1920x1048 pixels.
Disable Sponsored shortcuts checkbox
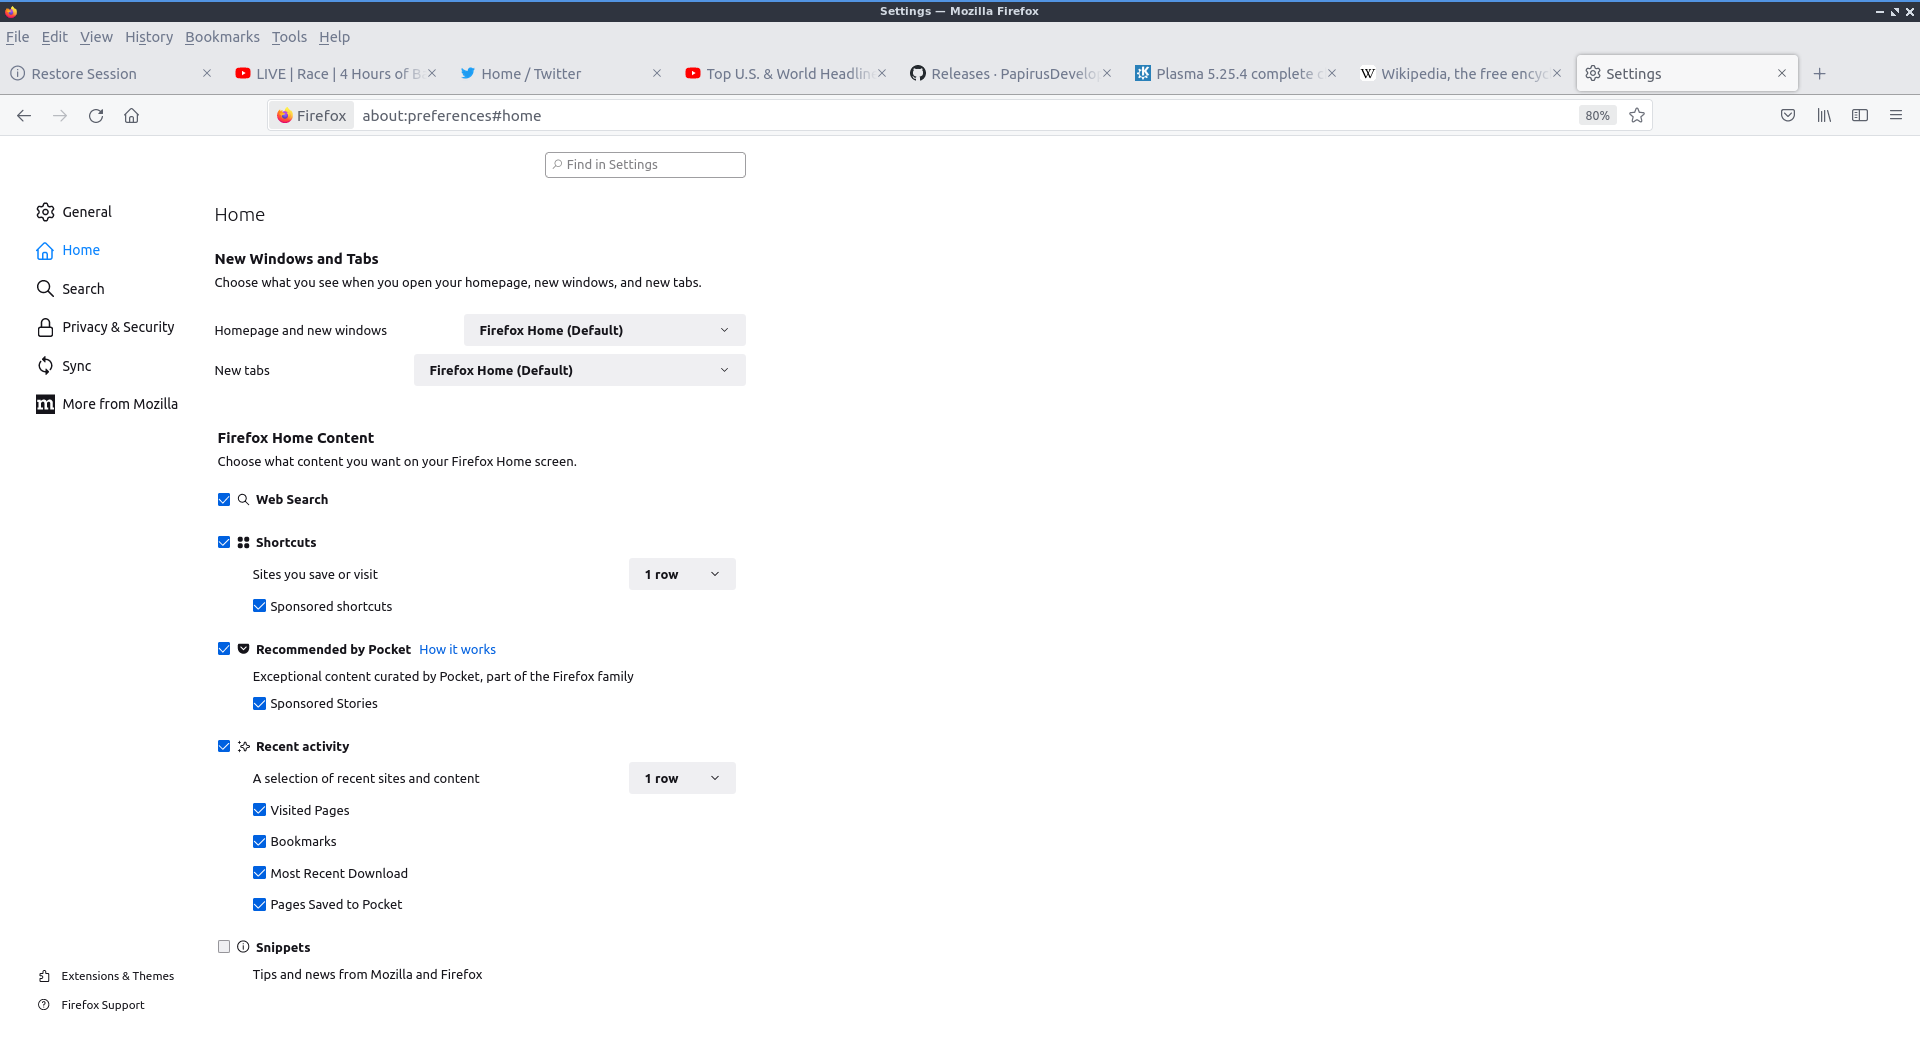pyautogui.click(x=260, y=606)
